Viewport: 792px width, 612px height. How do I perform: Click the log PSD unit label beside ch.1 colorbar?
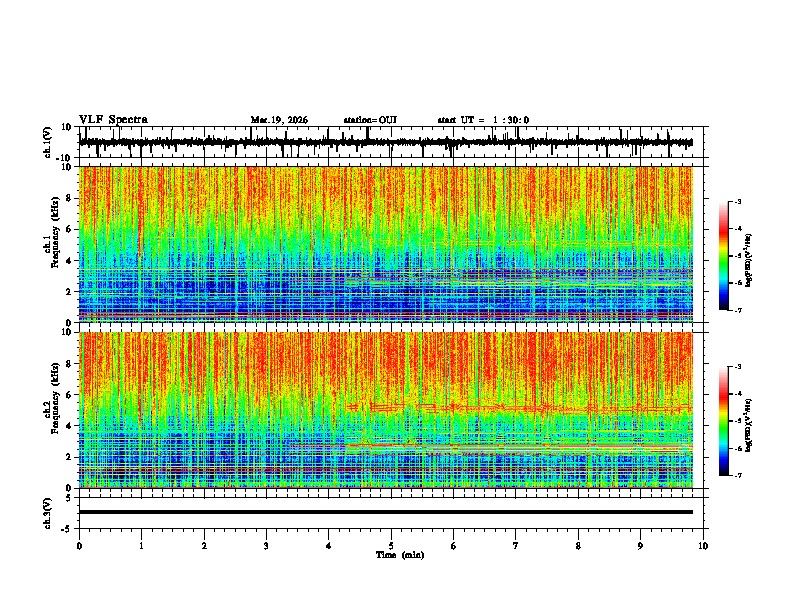tap(749, 261)
